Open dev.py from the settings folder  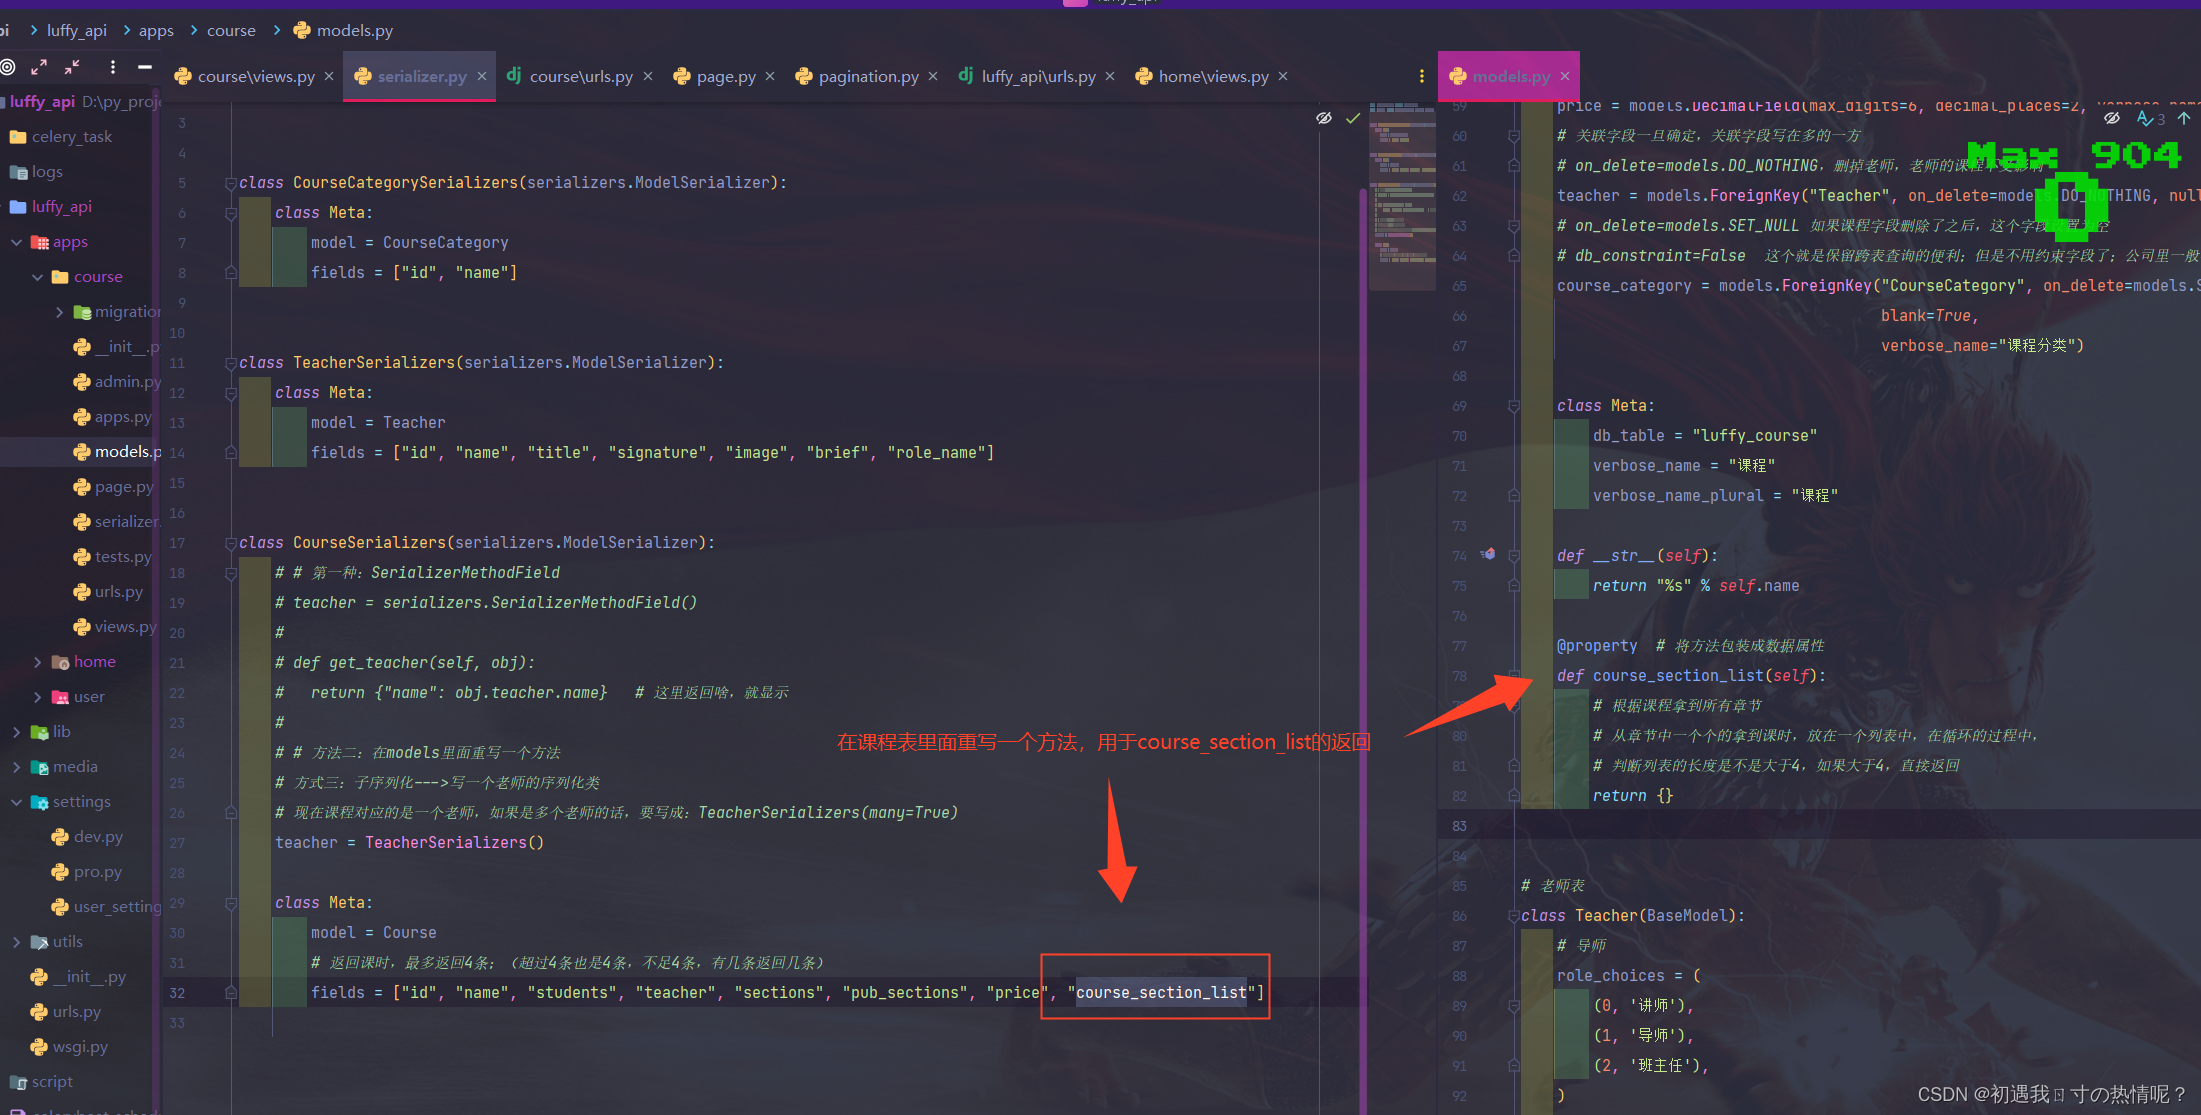(x=97, y=837)
